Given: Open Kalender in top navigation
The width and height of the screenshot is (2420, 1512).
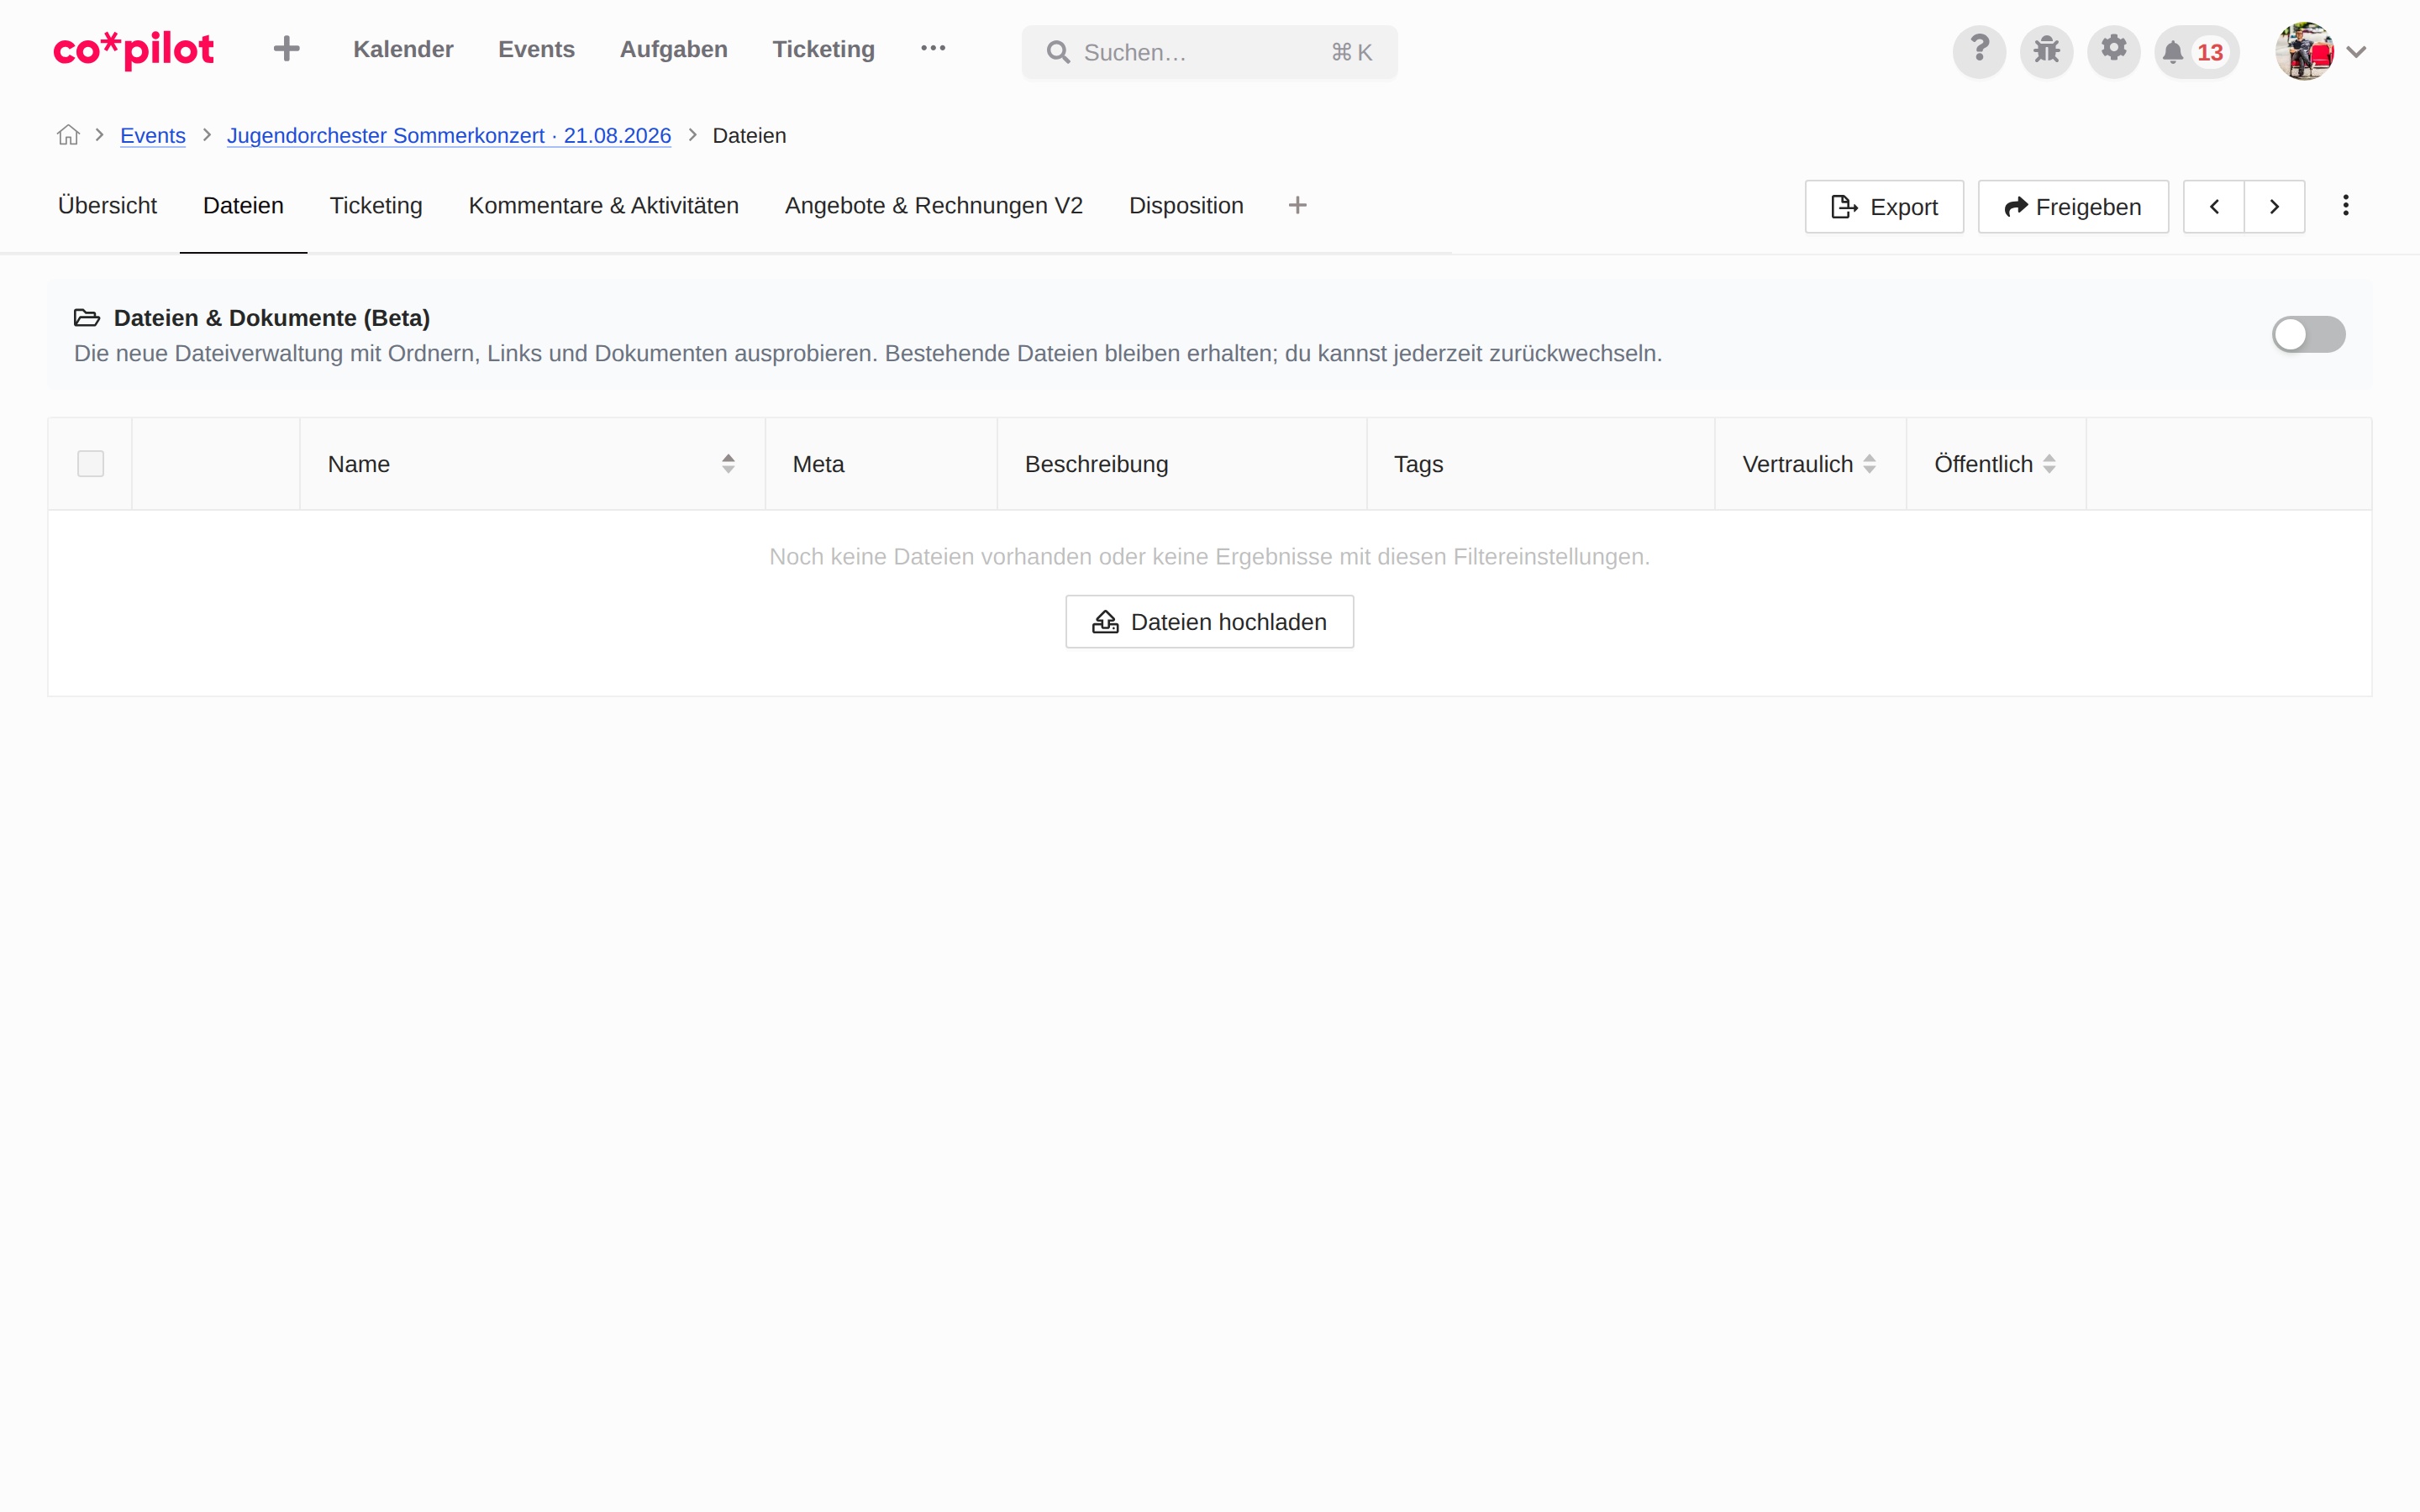Looking at the screenshot, I should (403, 49).
